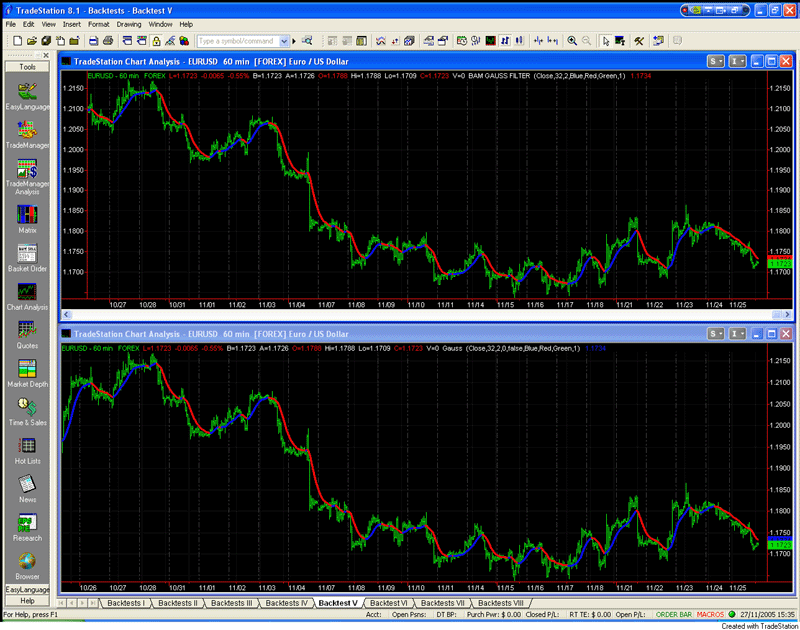Screen dimensions: 800x630
Task: Toggle the highlighted blue bar-chart style button
Action: [505, 41]
